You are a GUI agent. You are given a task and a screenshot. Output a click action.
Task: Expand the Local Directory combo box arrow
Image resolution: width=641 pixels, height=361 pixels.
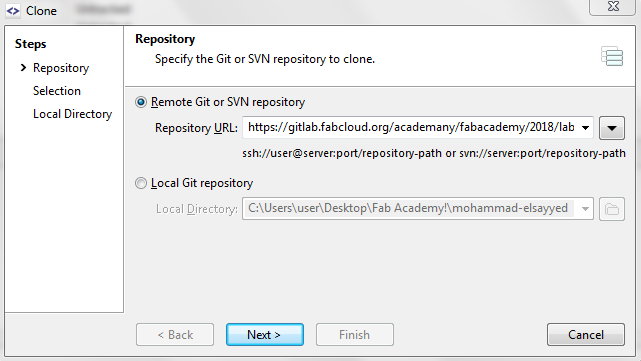[x=585, y=209]
